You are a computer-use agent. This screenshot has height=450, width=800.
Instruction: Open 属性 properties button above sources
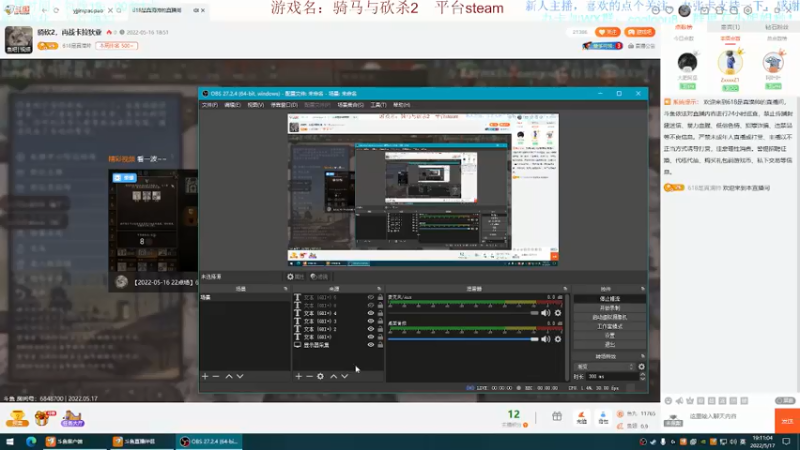(x=295, y=277)
